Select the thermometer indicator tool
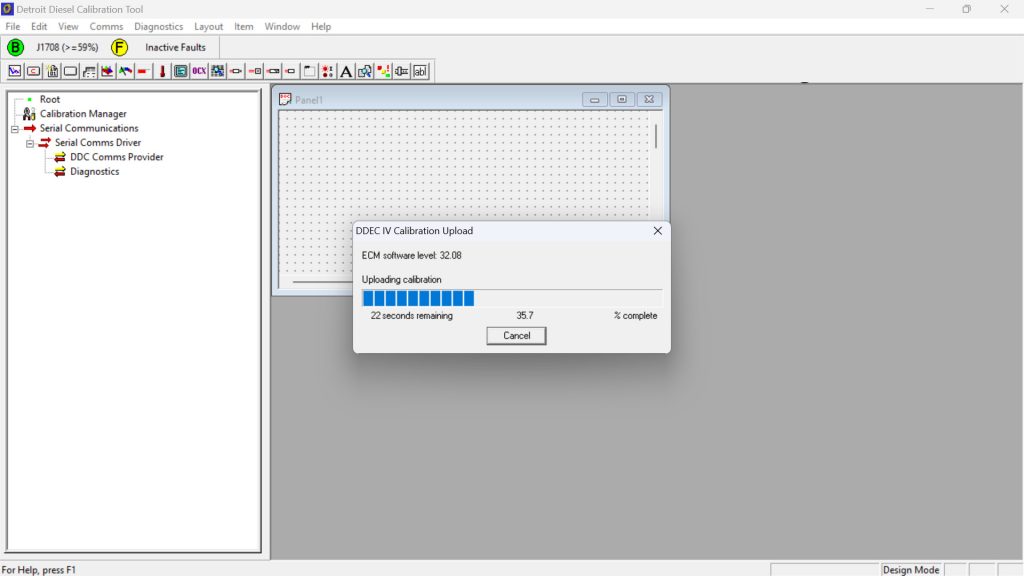 point(160,71)
